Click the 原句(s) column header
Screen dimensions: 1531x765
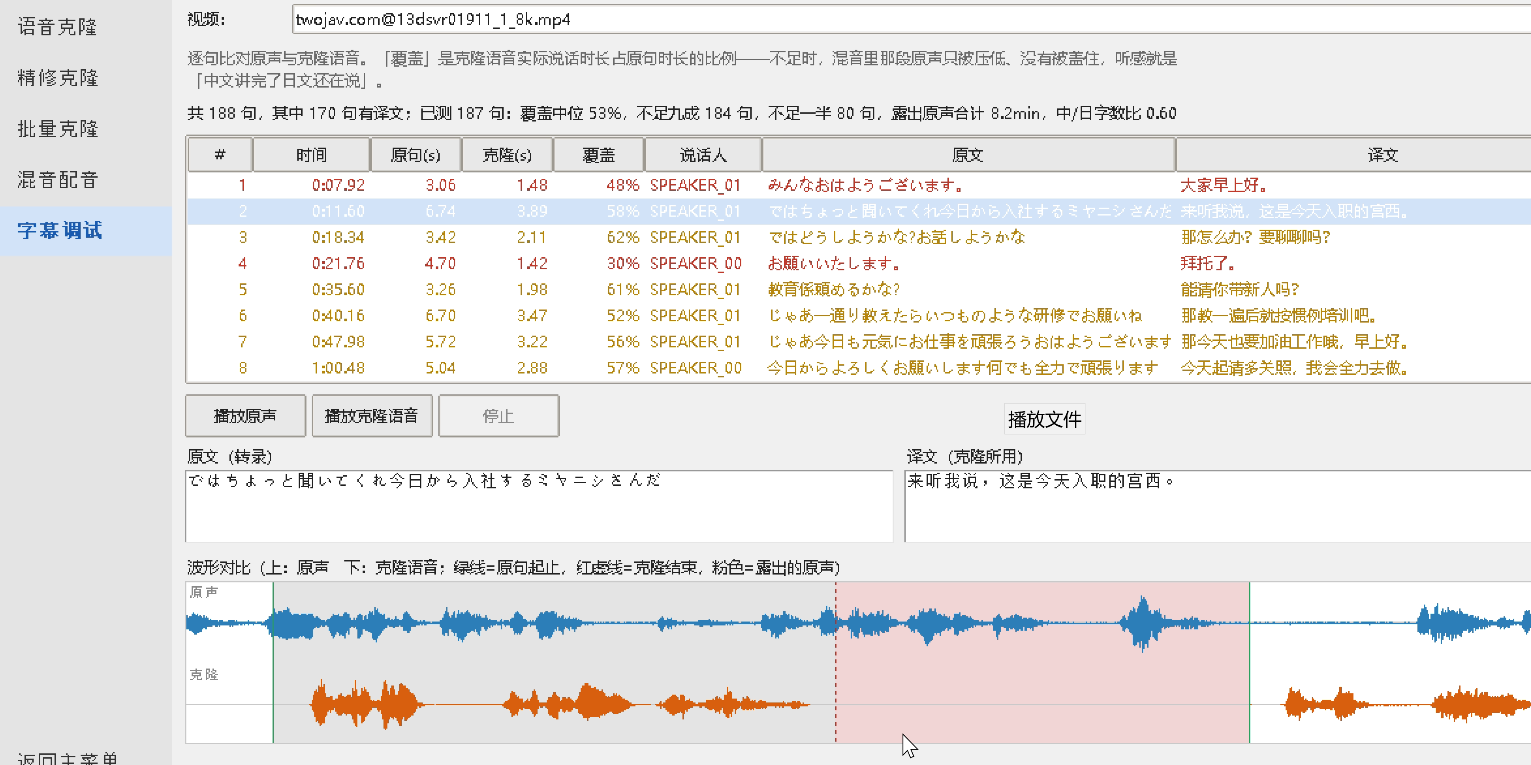pyautogui.click(x=415, y=155)
